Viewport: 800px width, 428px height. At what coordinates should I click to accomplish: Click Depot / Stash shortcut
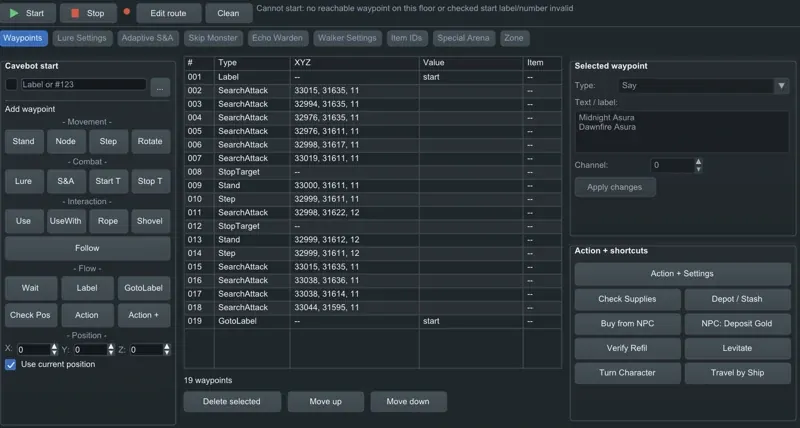coord(737,299)
